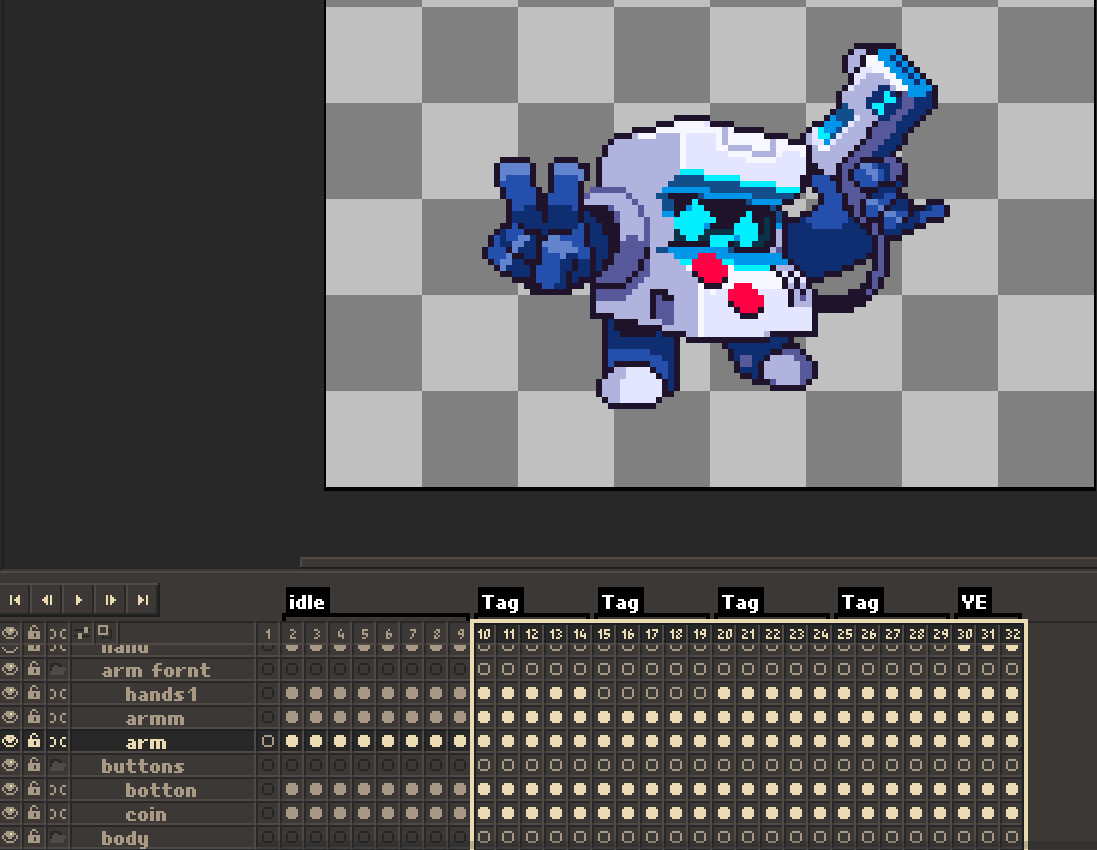Collapse the body group folder

coord(58,837)
